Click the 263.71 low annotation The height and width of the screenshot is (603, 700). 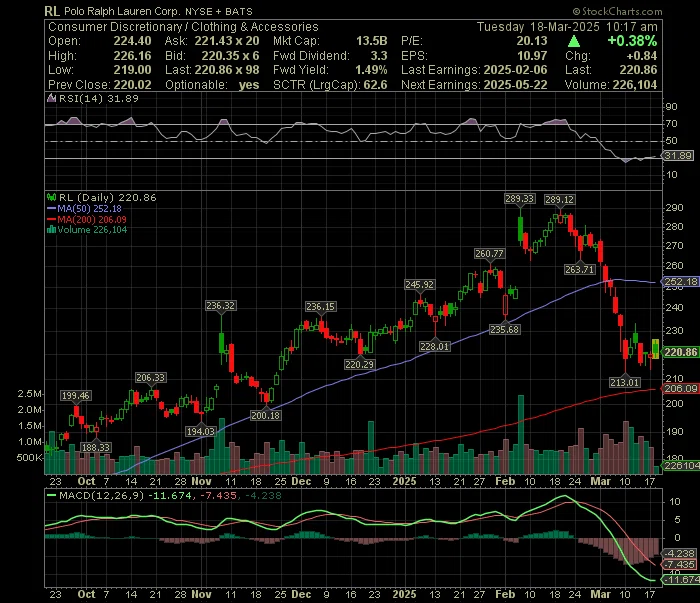coord(579,270)
